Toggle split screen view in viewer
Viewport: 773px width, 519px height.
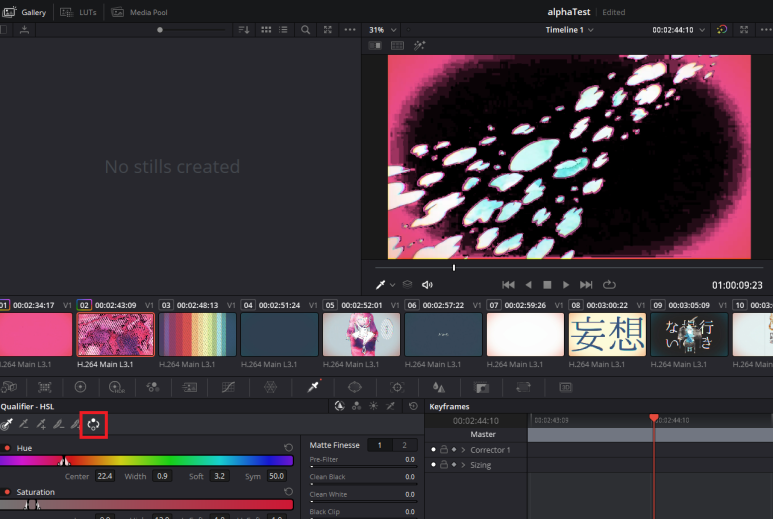tap(397, 46)
